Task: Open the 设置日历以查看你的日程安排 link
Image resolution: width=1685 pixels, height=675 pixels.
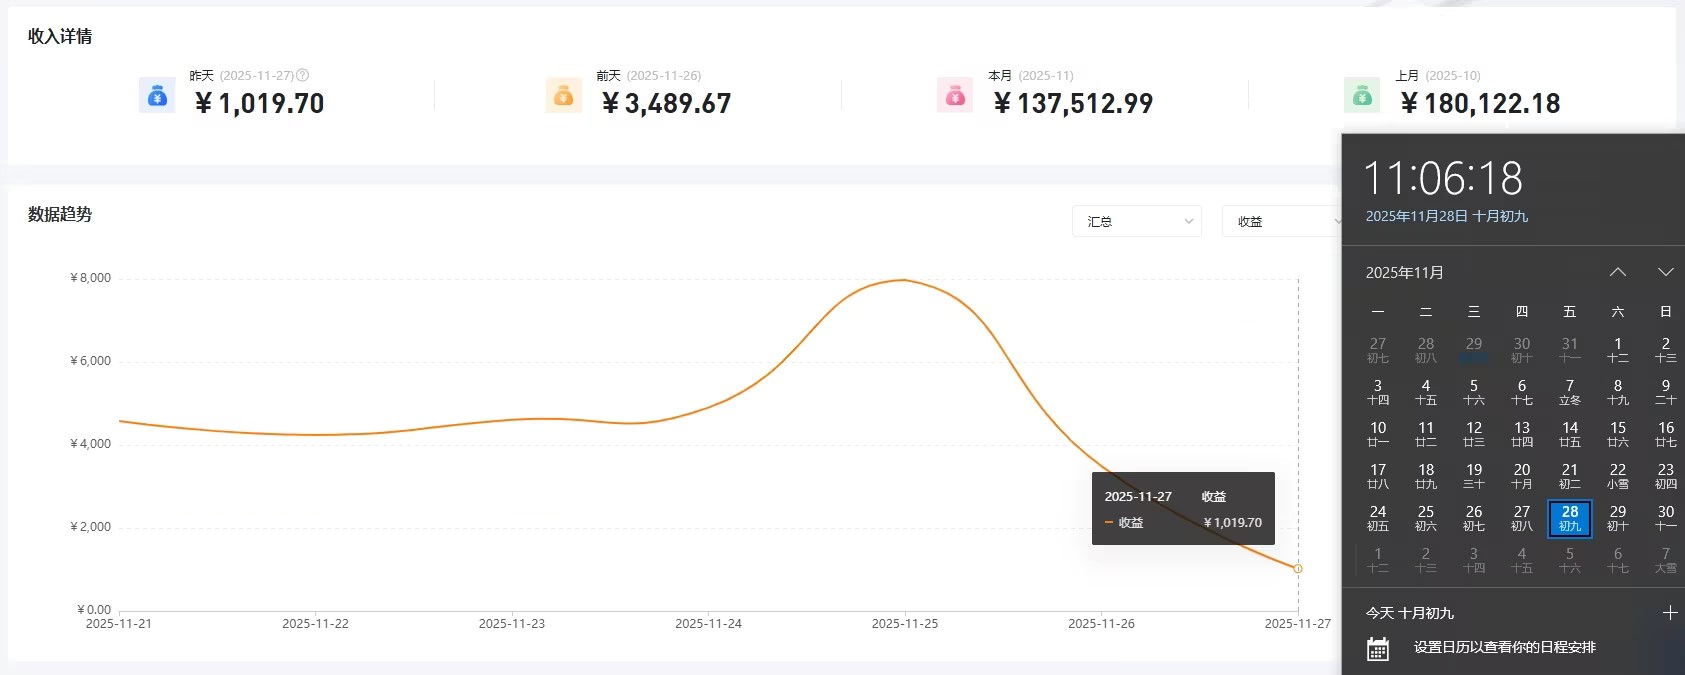Action: pos(1503,648)
